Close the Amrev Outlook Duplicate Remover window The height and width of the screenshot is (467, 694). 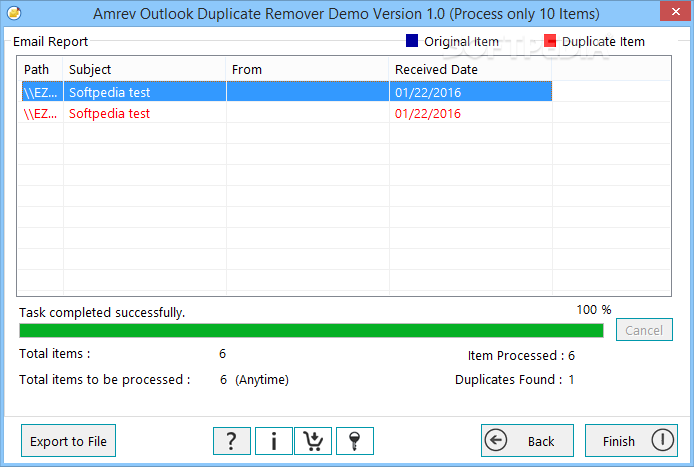coord(675,12)
